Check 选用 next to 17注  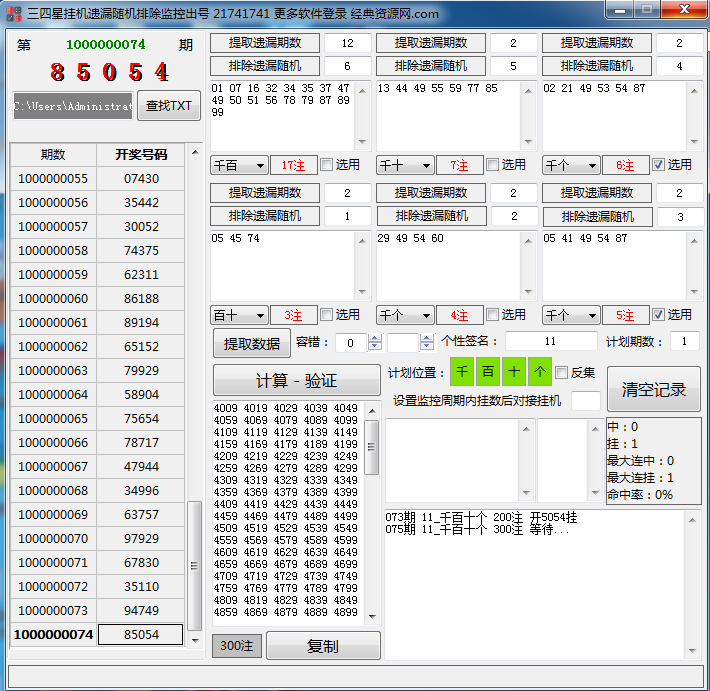coord(326,164)
